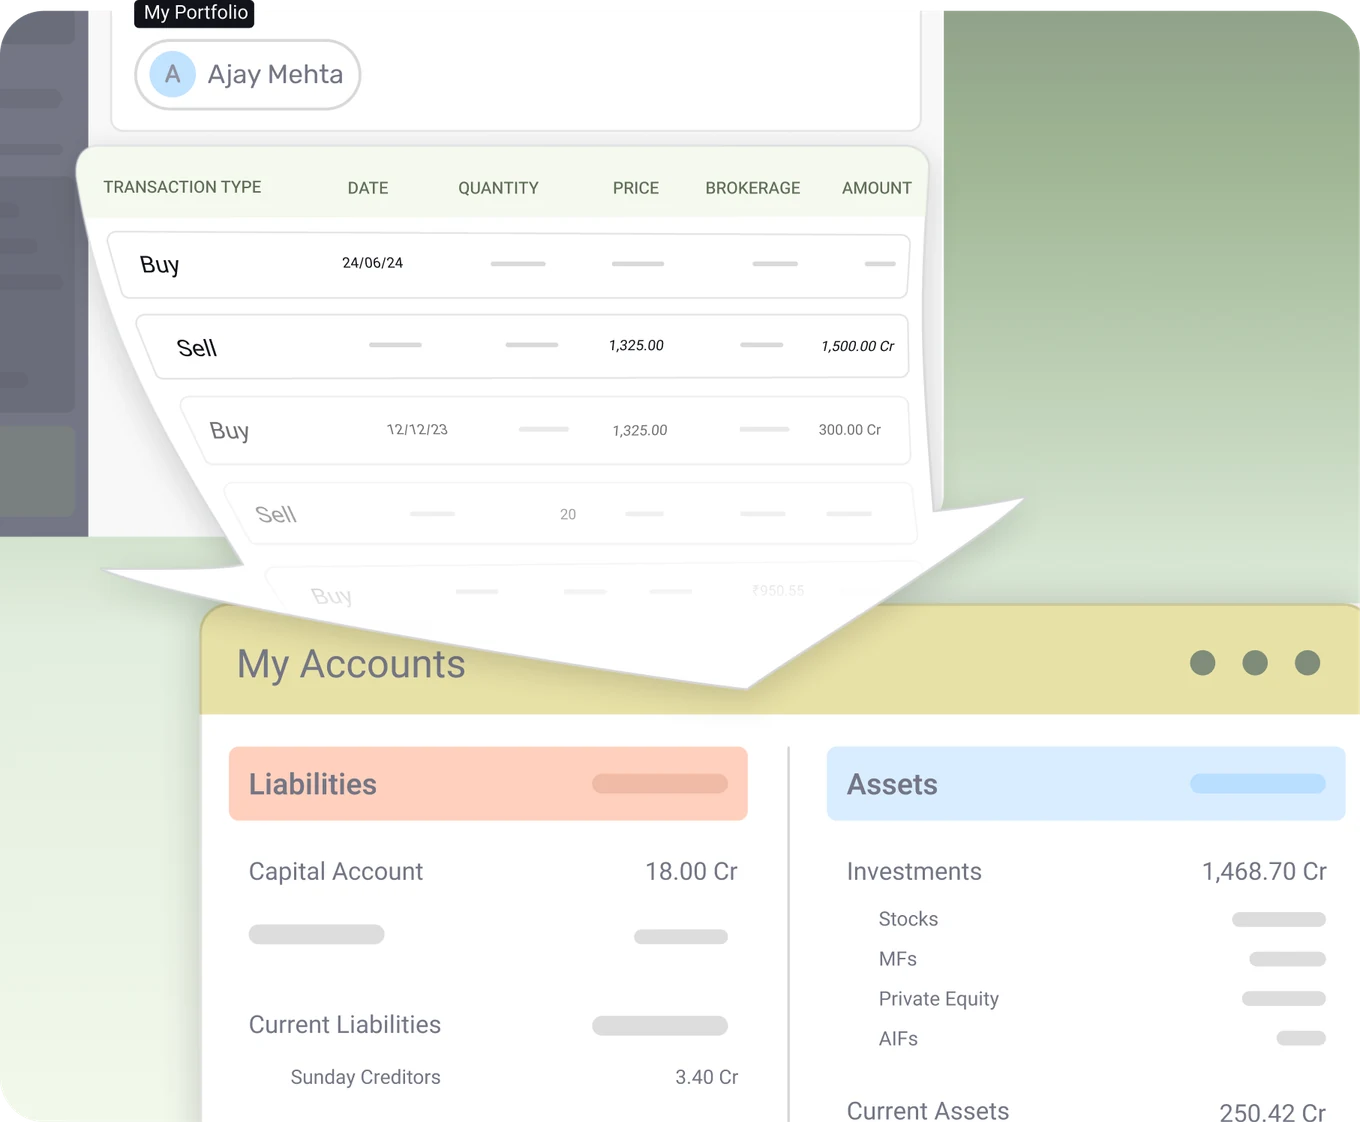Open the Stocks sub-item

[x=908, y=919]
